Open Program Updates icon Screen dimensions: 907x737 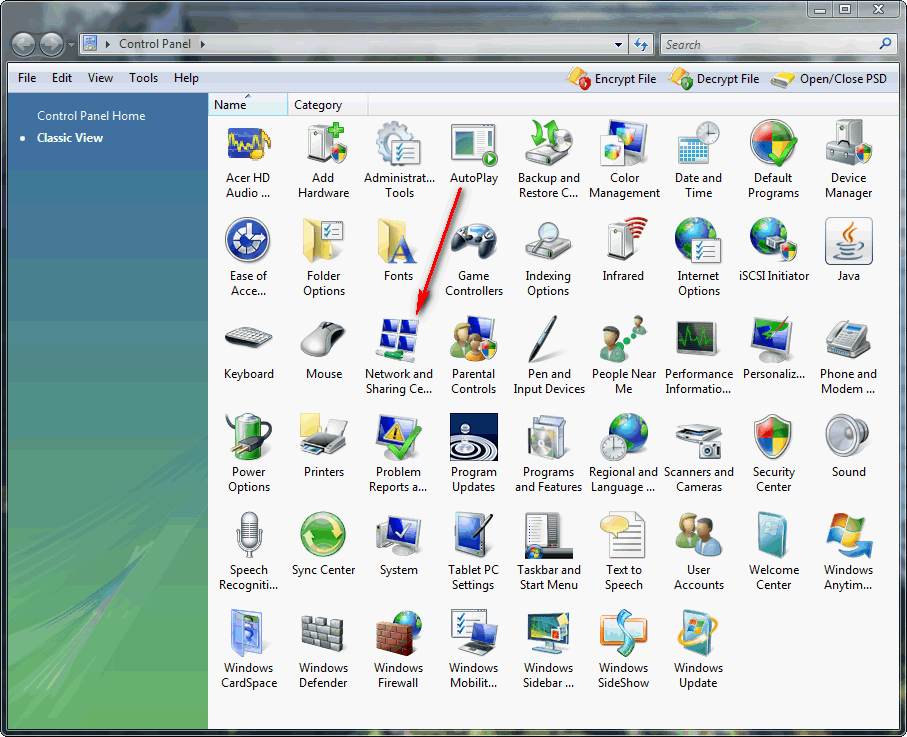[x=474, y=437]
